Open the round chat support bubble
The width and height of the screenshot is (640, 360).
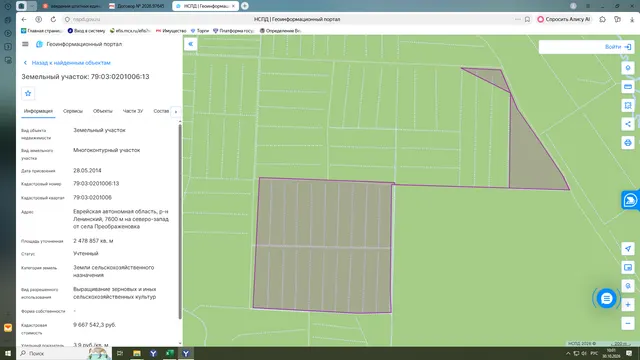(607, 298)
